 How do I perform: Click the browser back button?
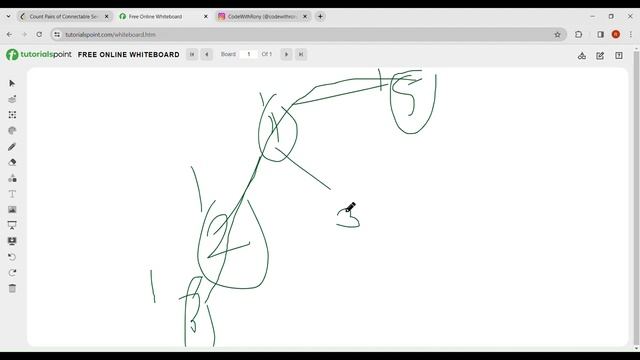pos(9,35)
